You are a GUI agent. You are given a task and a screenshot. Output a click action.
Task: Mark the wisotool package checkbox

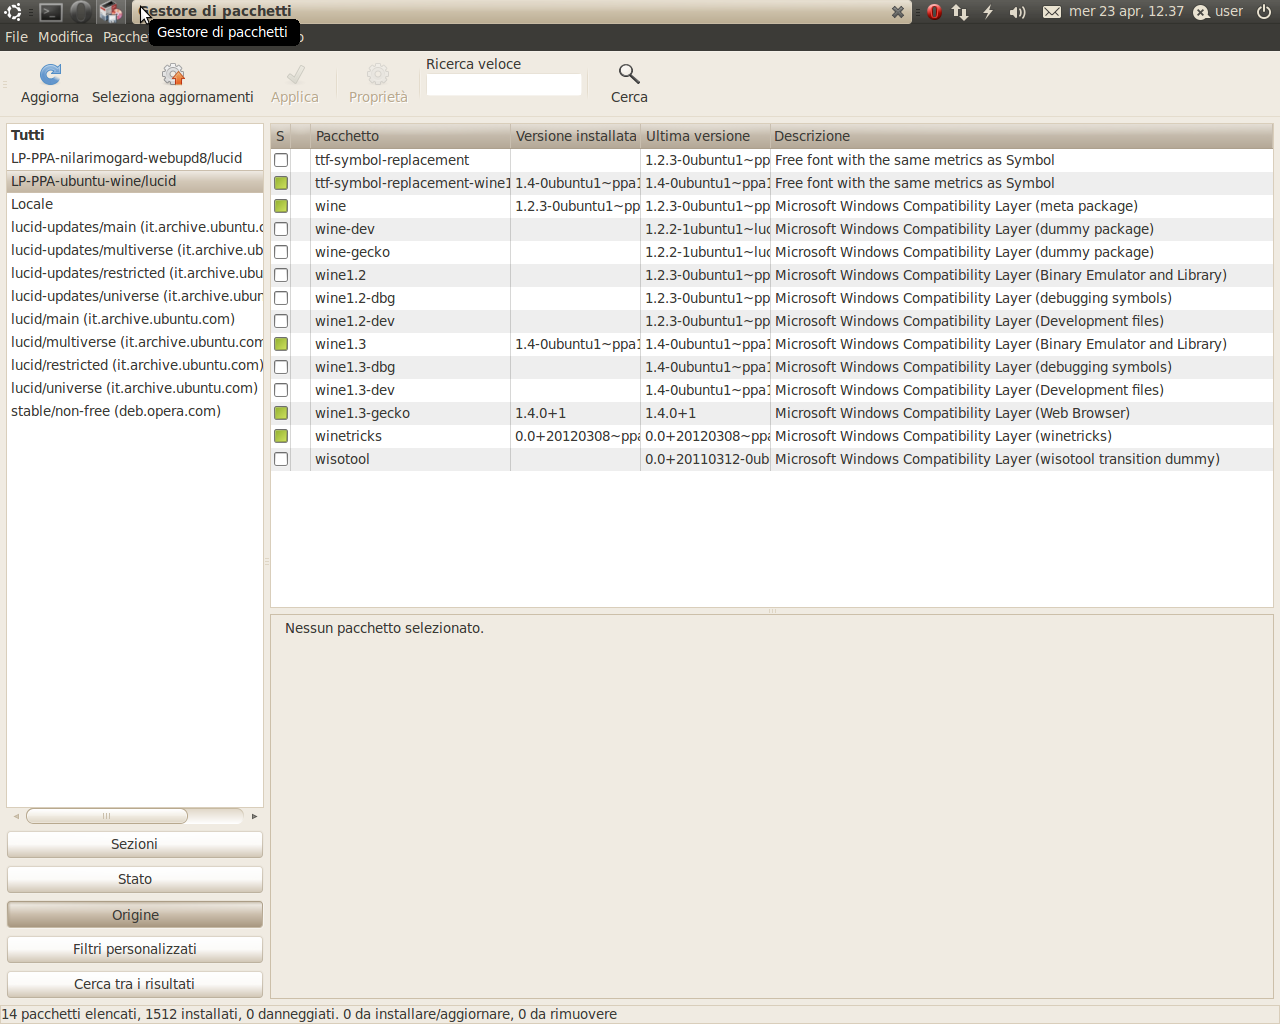pos(281,459)
